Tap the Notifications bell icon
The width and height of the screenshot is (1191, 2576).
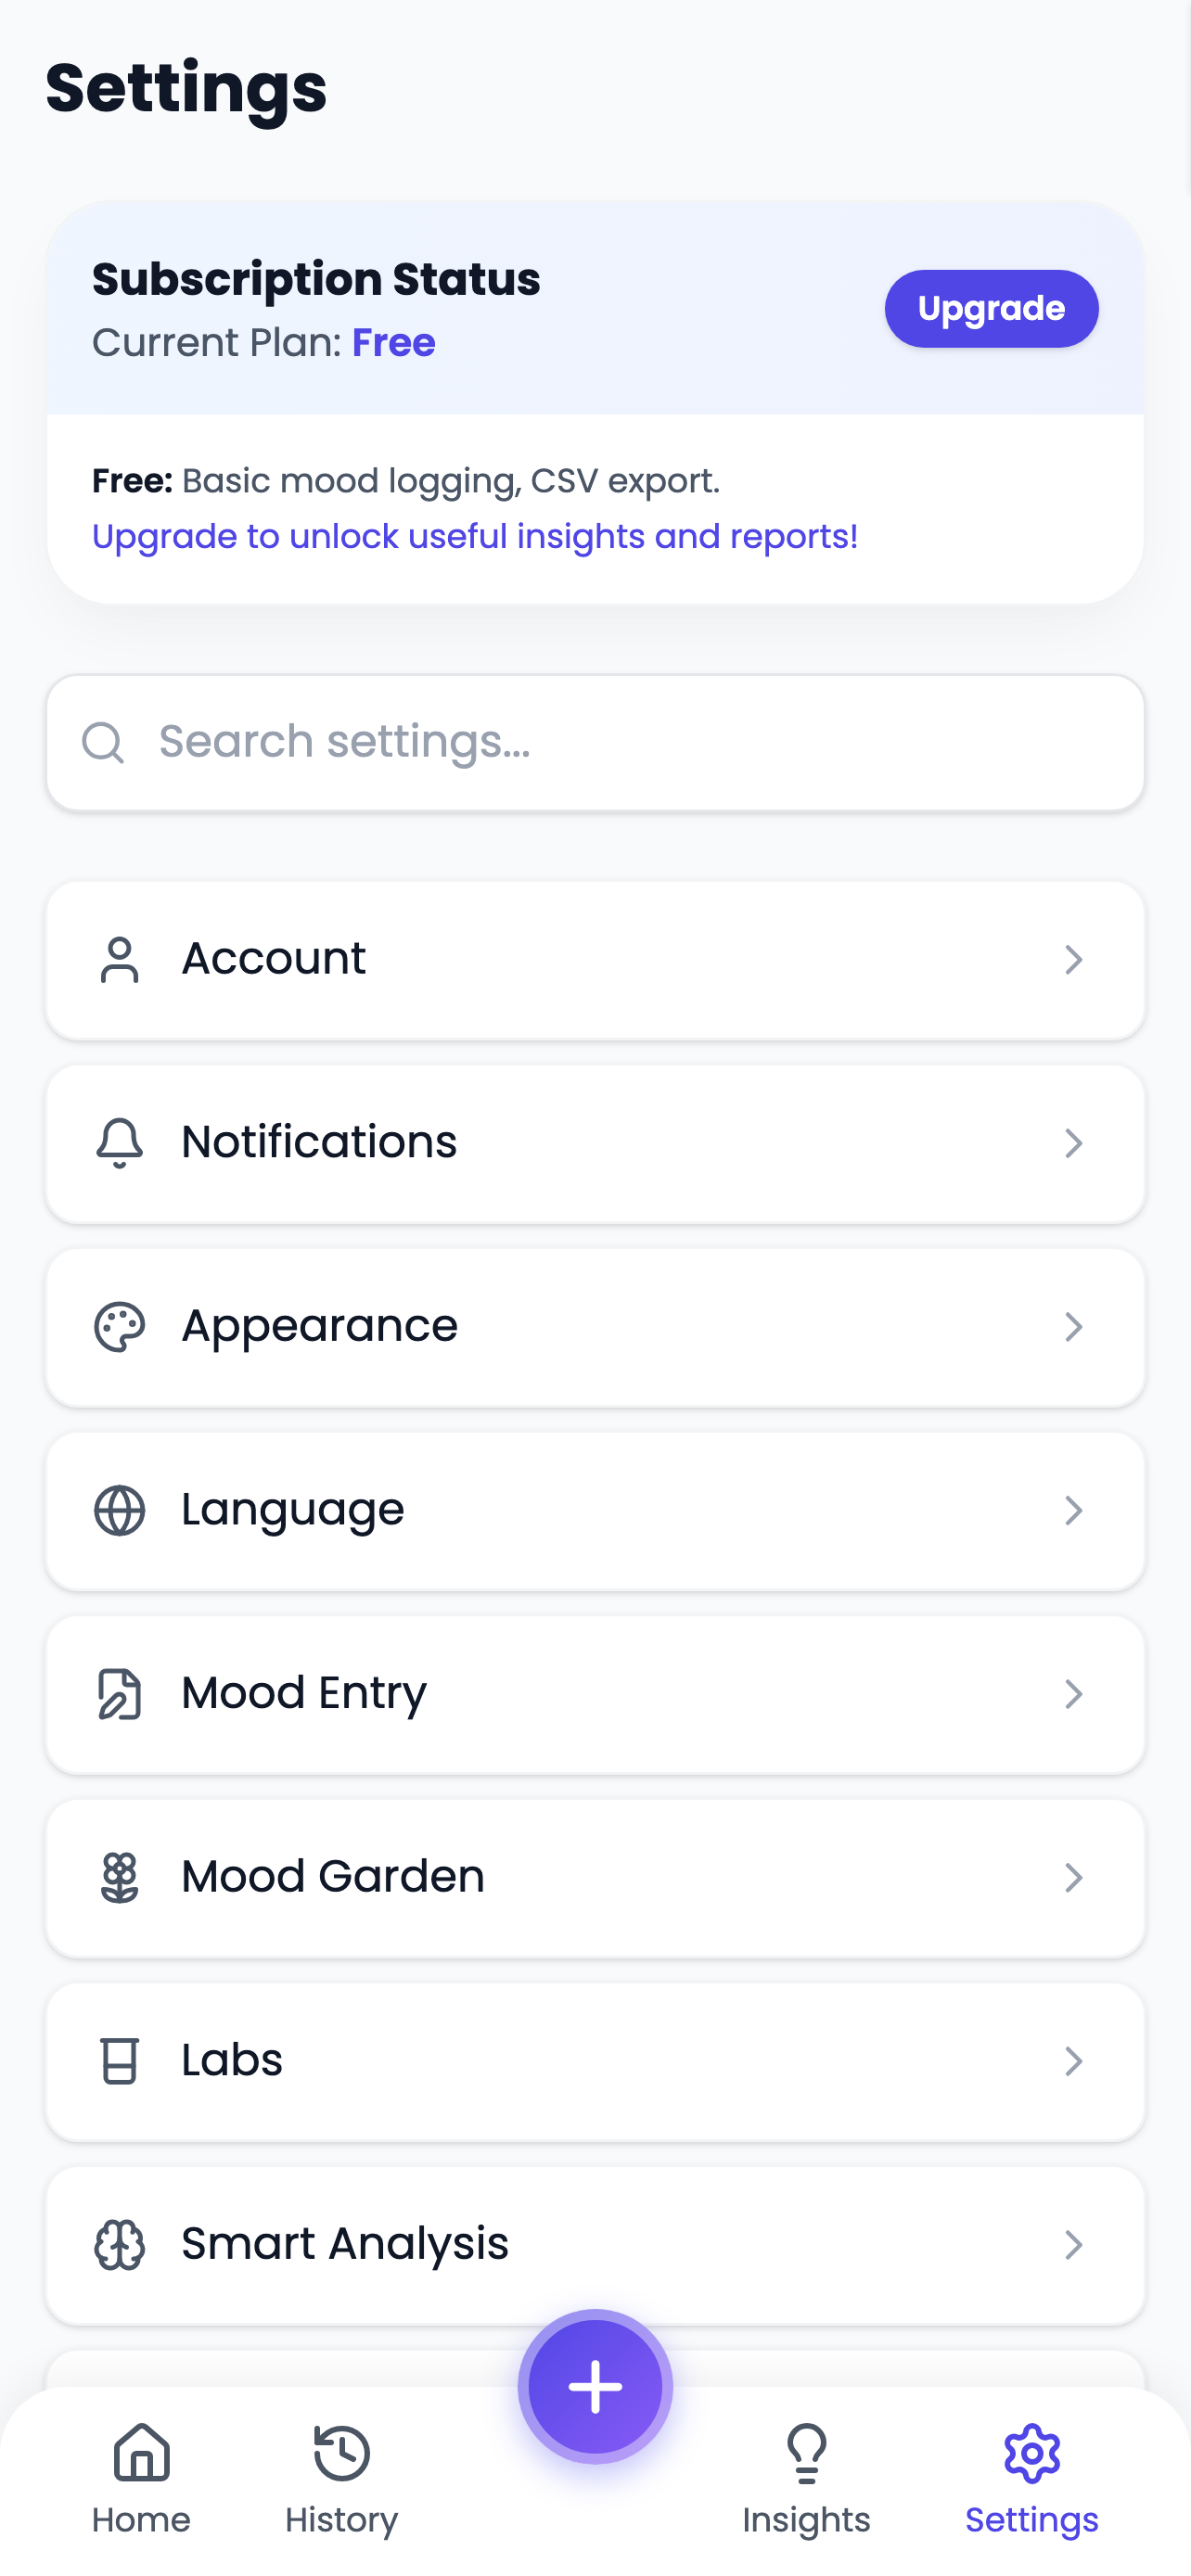[x=119, y=1143]
